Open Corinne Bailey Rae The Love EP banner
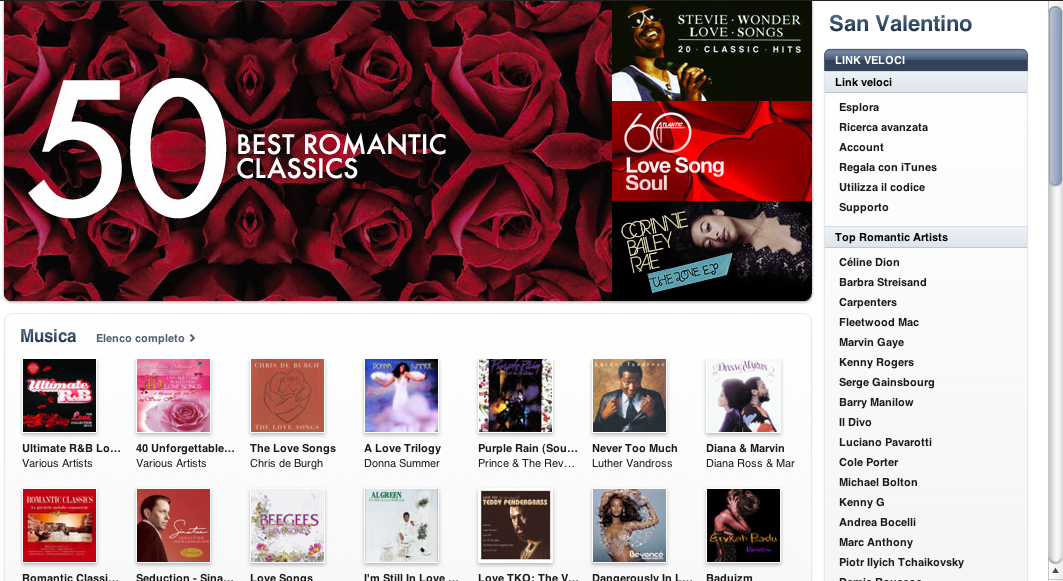Viewport: 1063px width, 581px height. pos(712,251)
